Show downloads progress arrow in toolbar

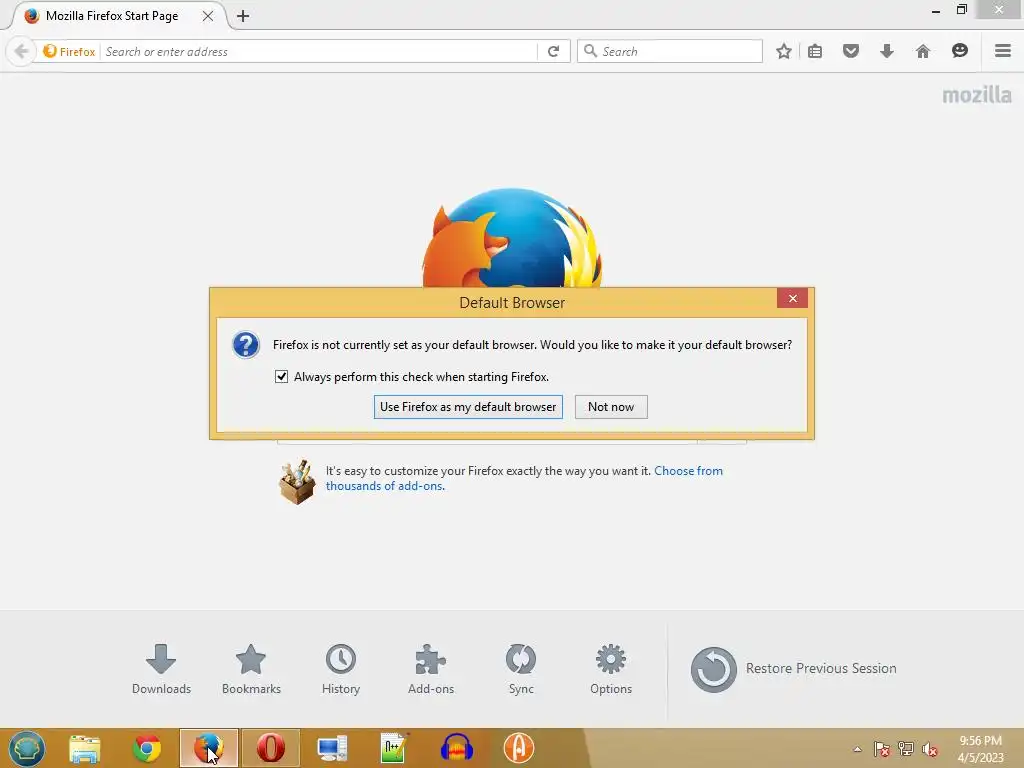coord(886,51)
